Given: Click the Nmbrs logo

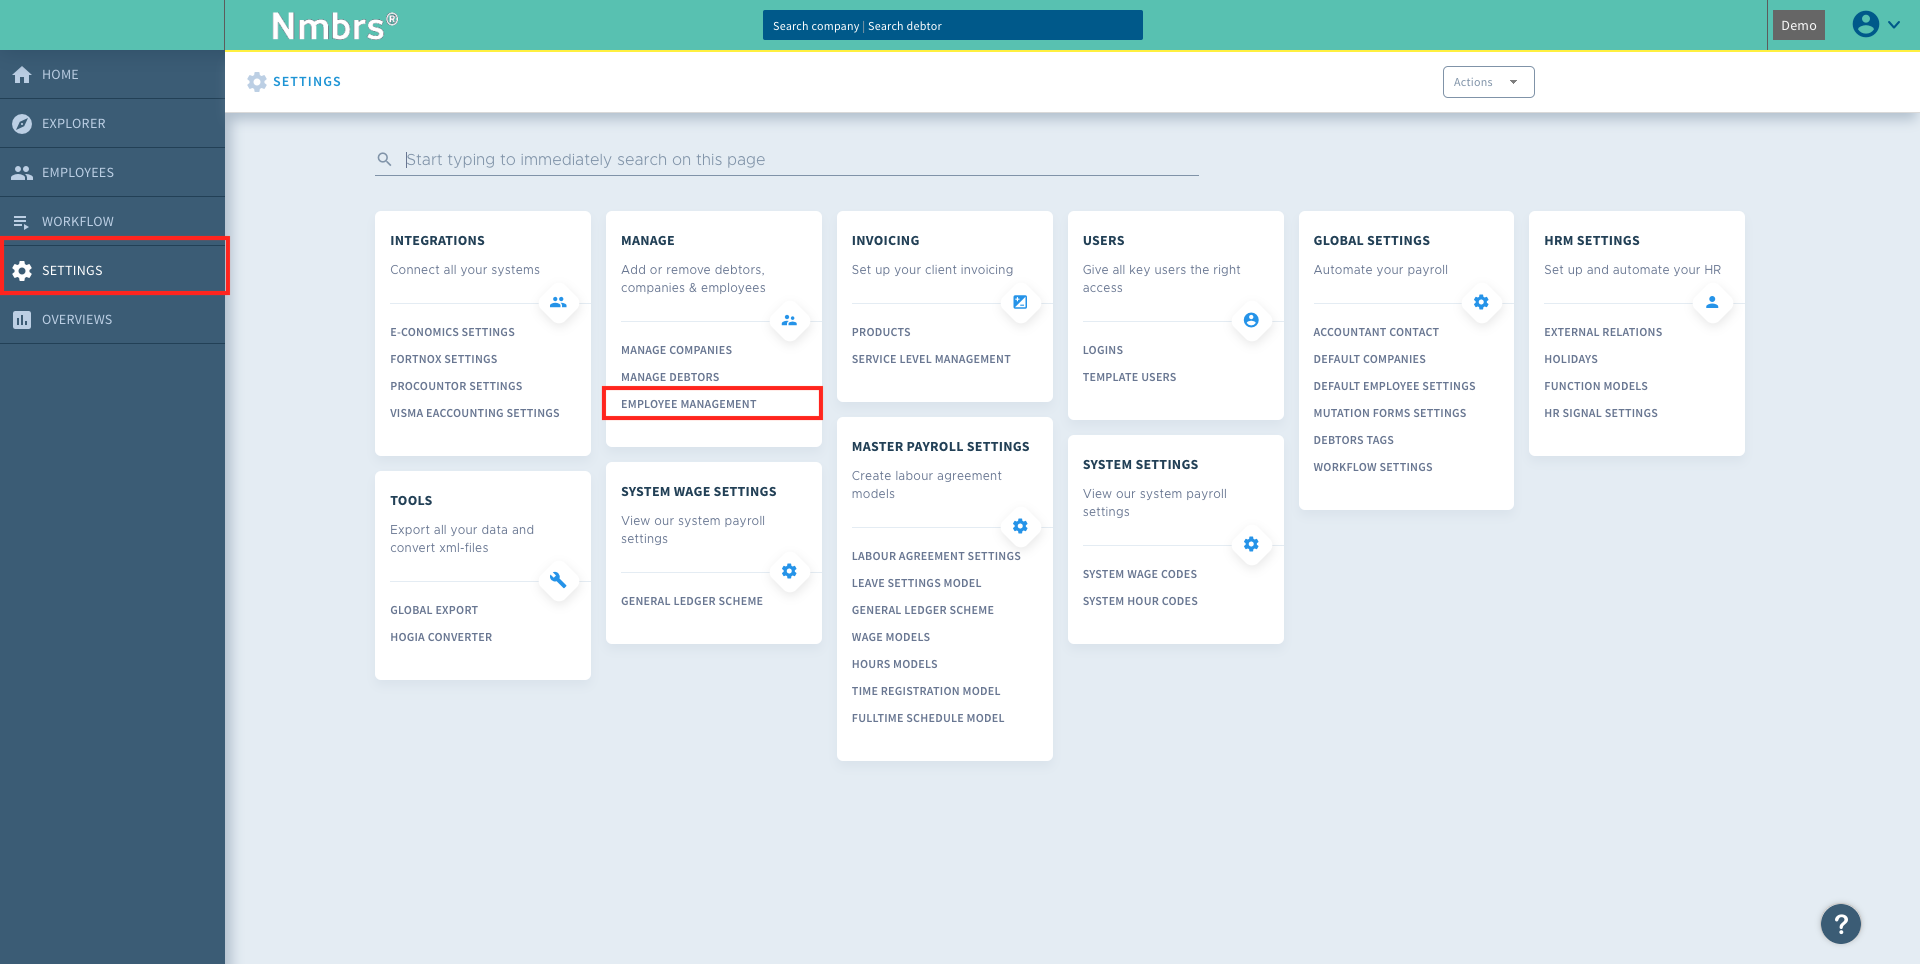Looking at the screenshot, I should [335, 26].
